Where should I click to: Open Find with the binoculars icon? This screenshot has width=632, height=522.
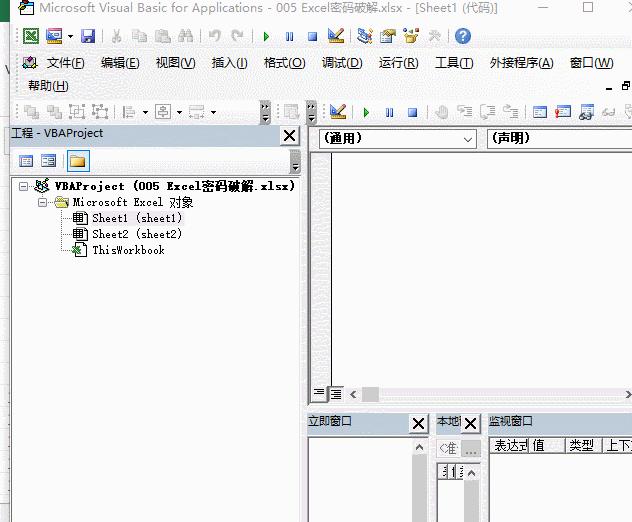click(x=185, y=36)
